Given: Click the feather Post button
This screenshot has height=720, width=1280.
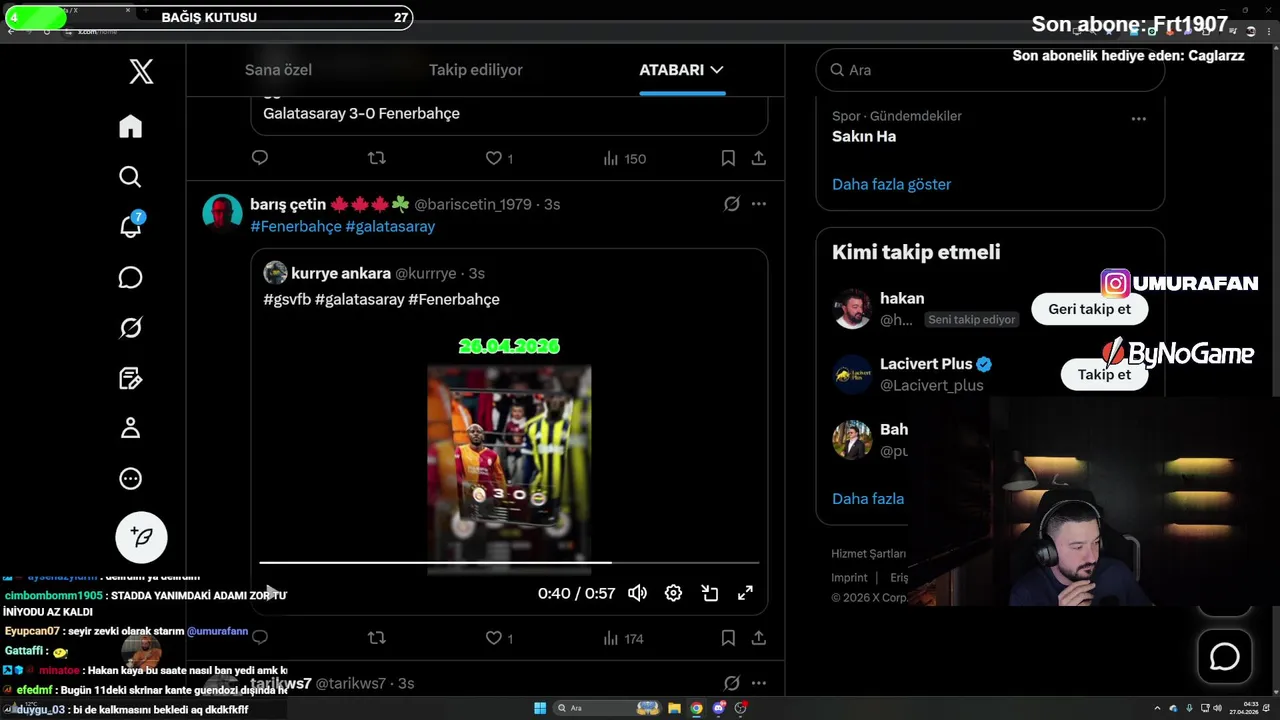Looking at the screenshot, I should [141, 537].
